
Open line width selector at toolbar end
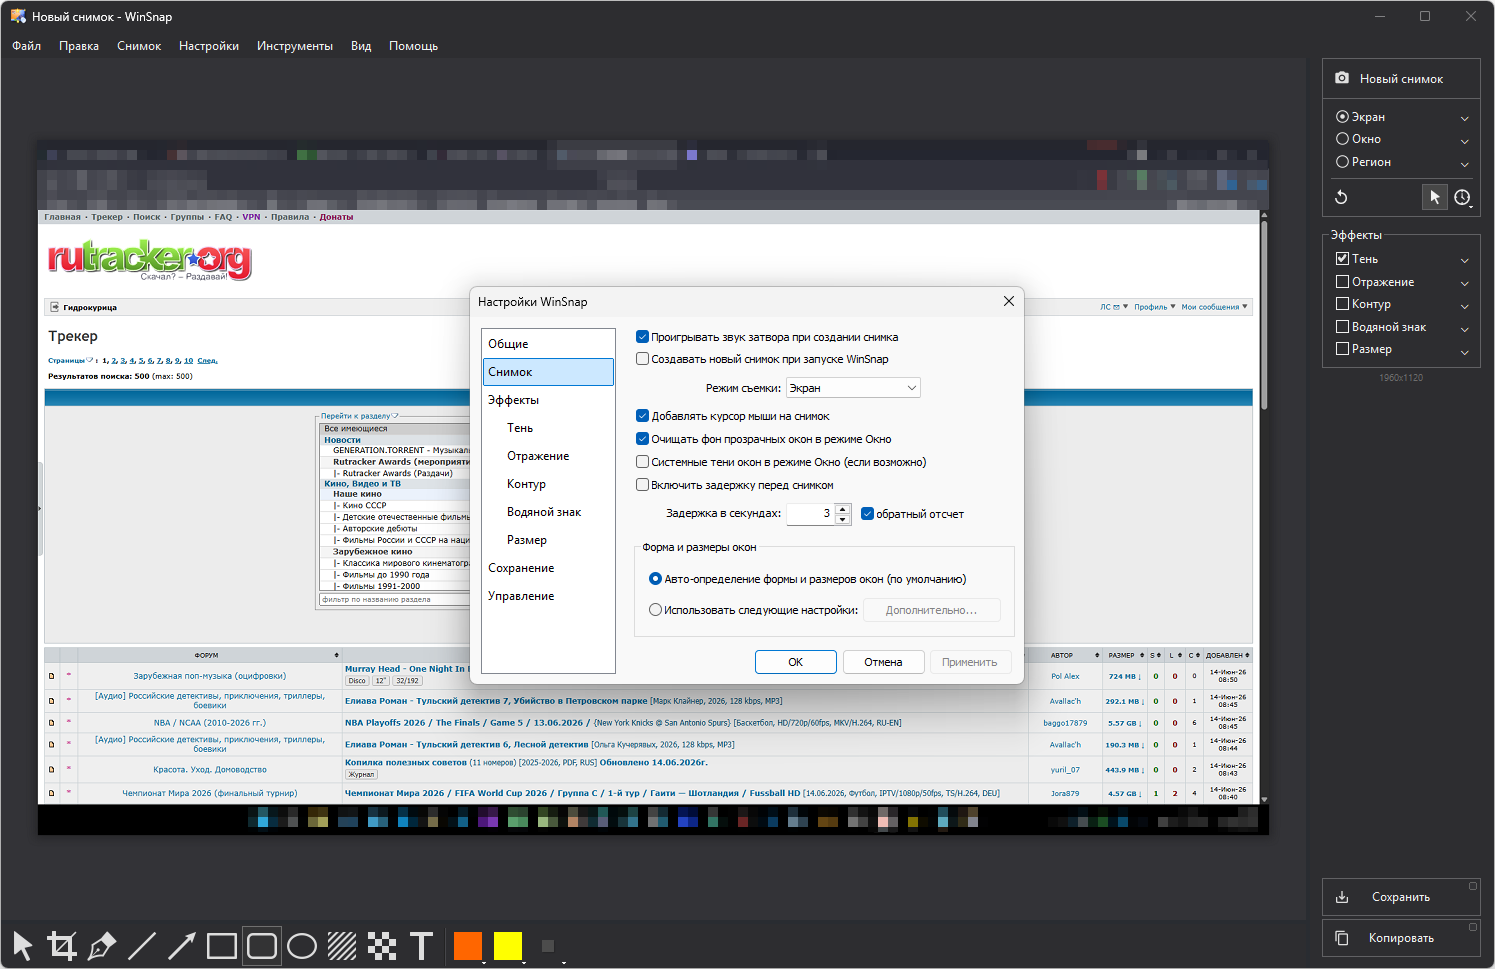point(548,946)
